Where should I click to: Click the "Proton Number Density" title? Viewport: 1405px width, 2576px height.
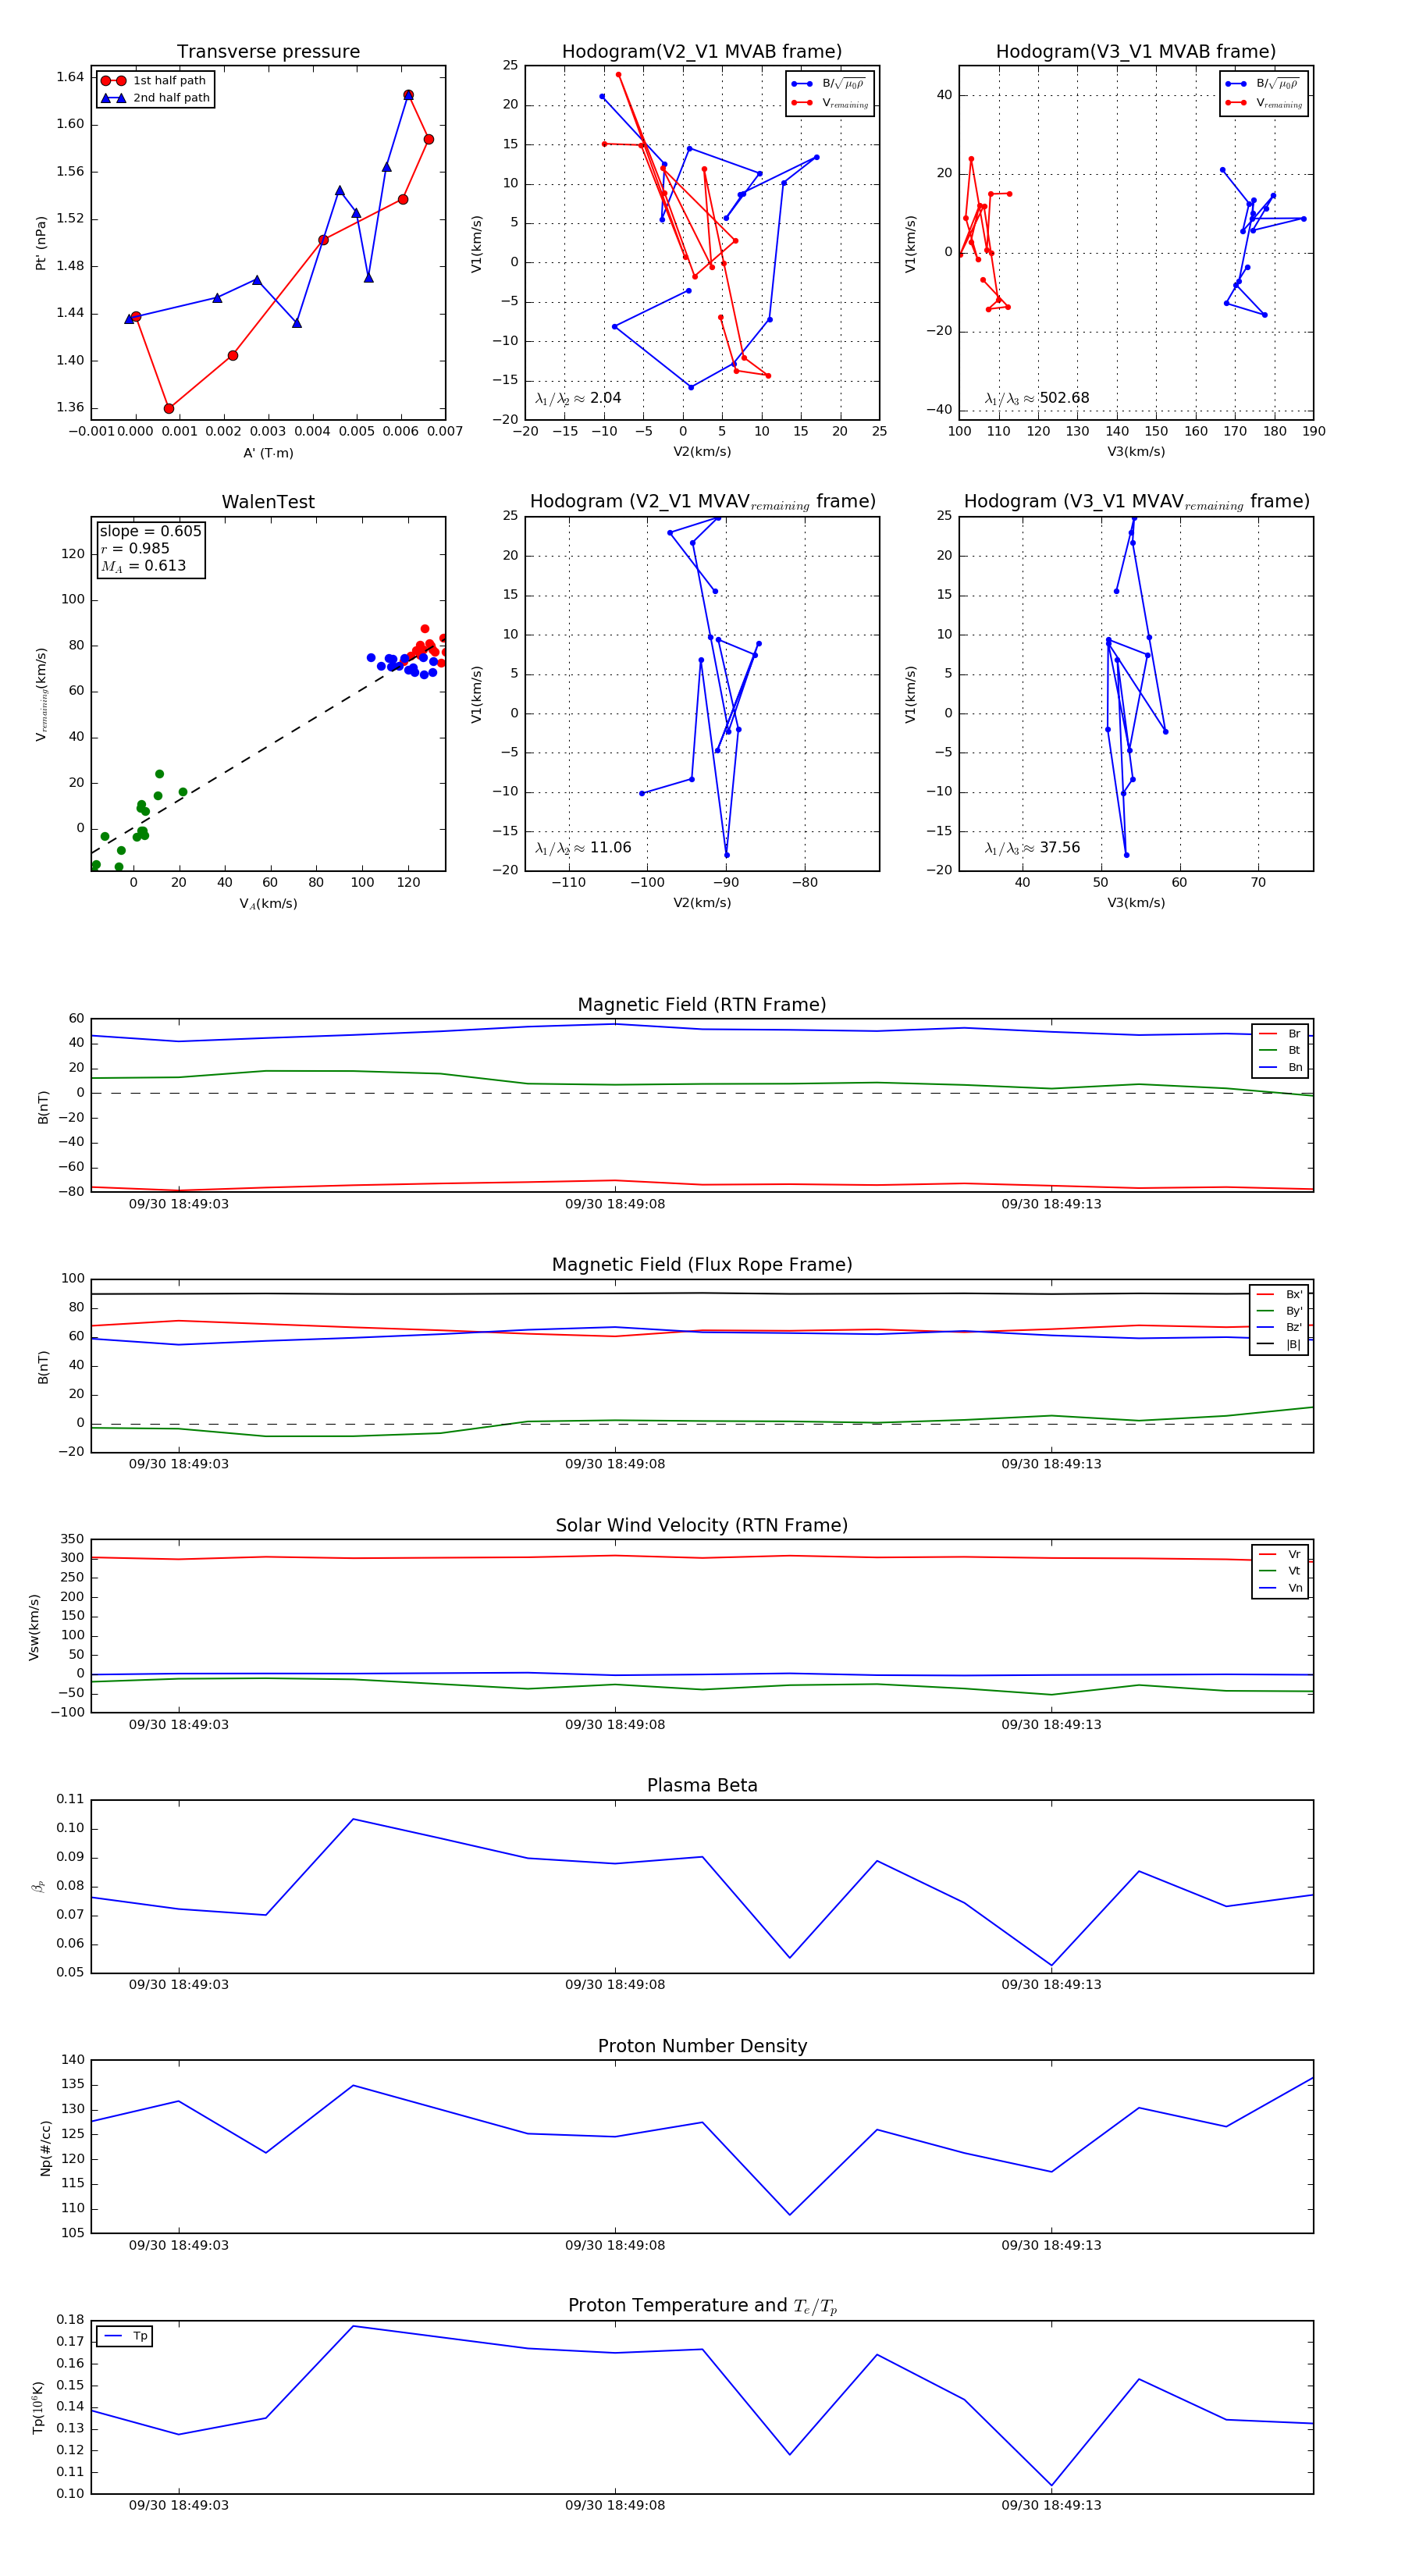702,2046
